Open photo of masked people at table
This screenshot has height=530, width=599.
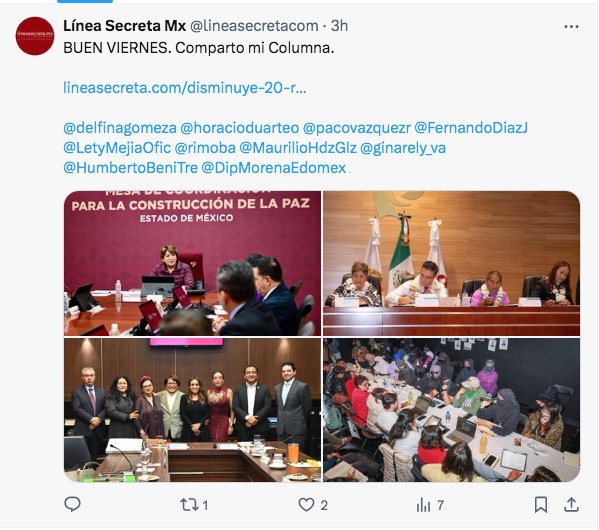tap(452, 410)
